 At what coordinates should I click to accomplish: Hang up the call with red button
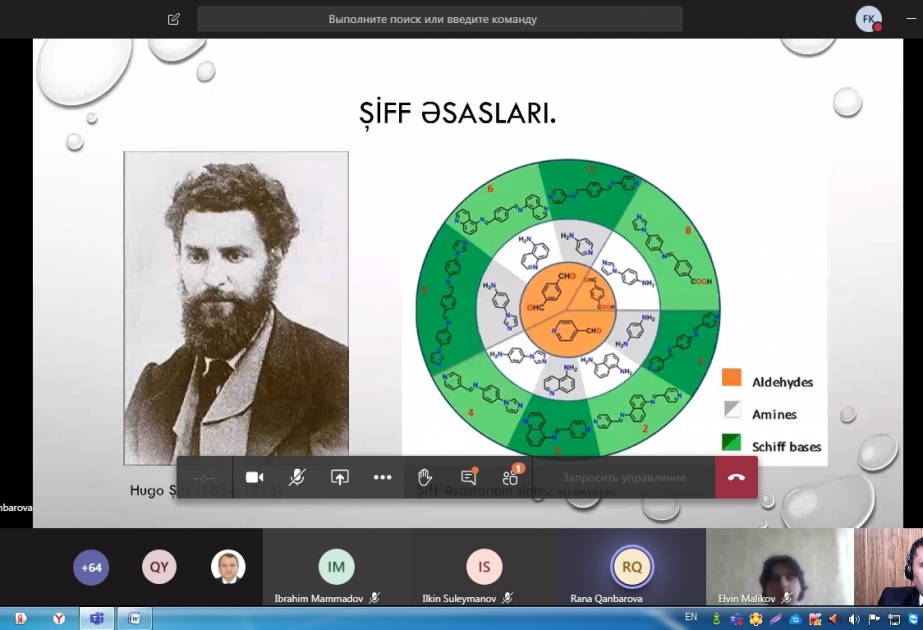click(x=736, y=478)
